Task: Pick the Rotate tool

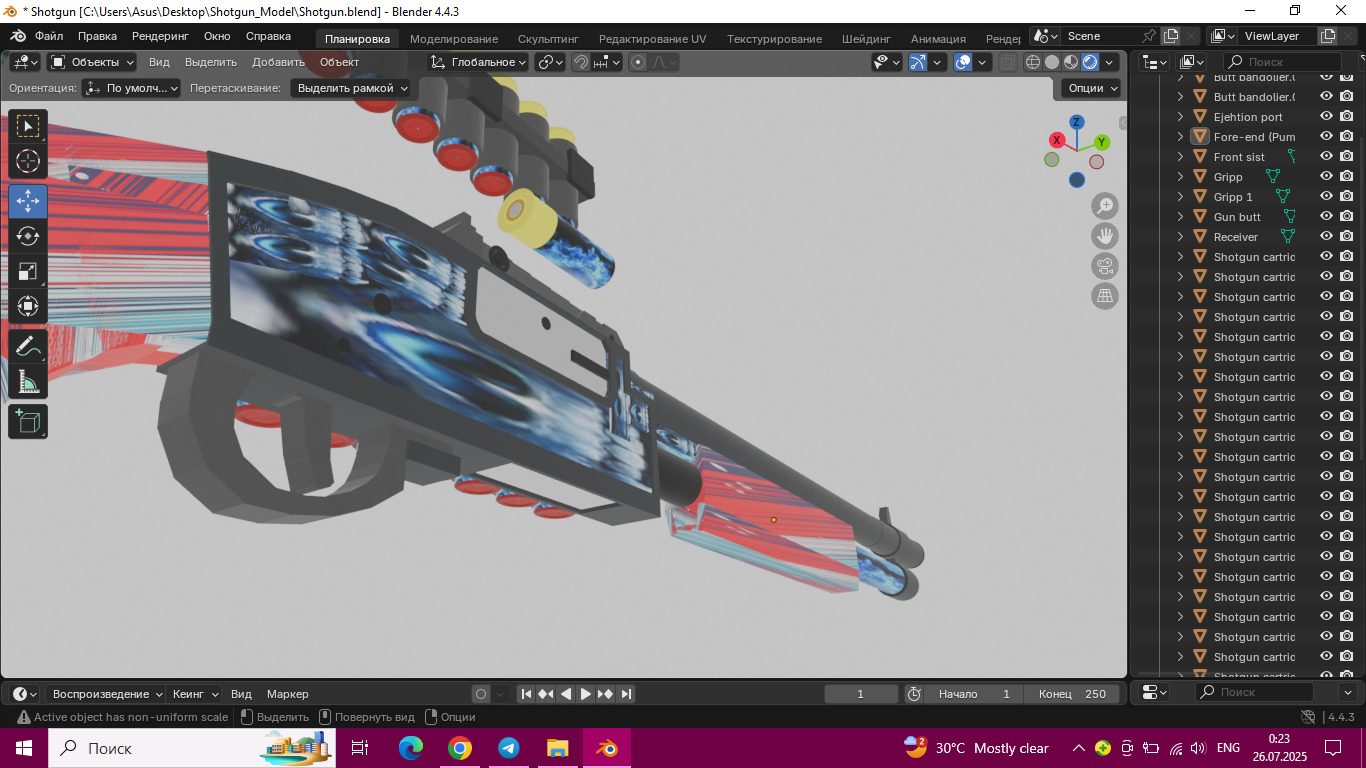Action: (x=28, y=237)
